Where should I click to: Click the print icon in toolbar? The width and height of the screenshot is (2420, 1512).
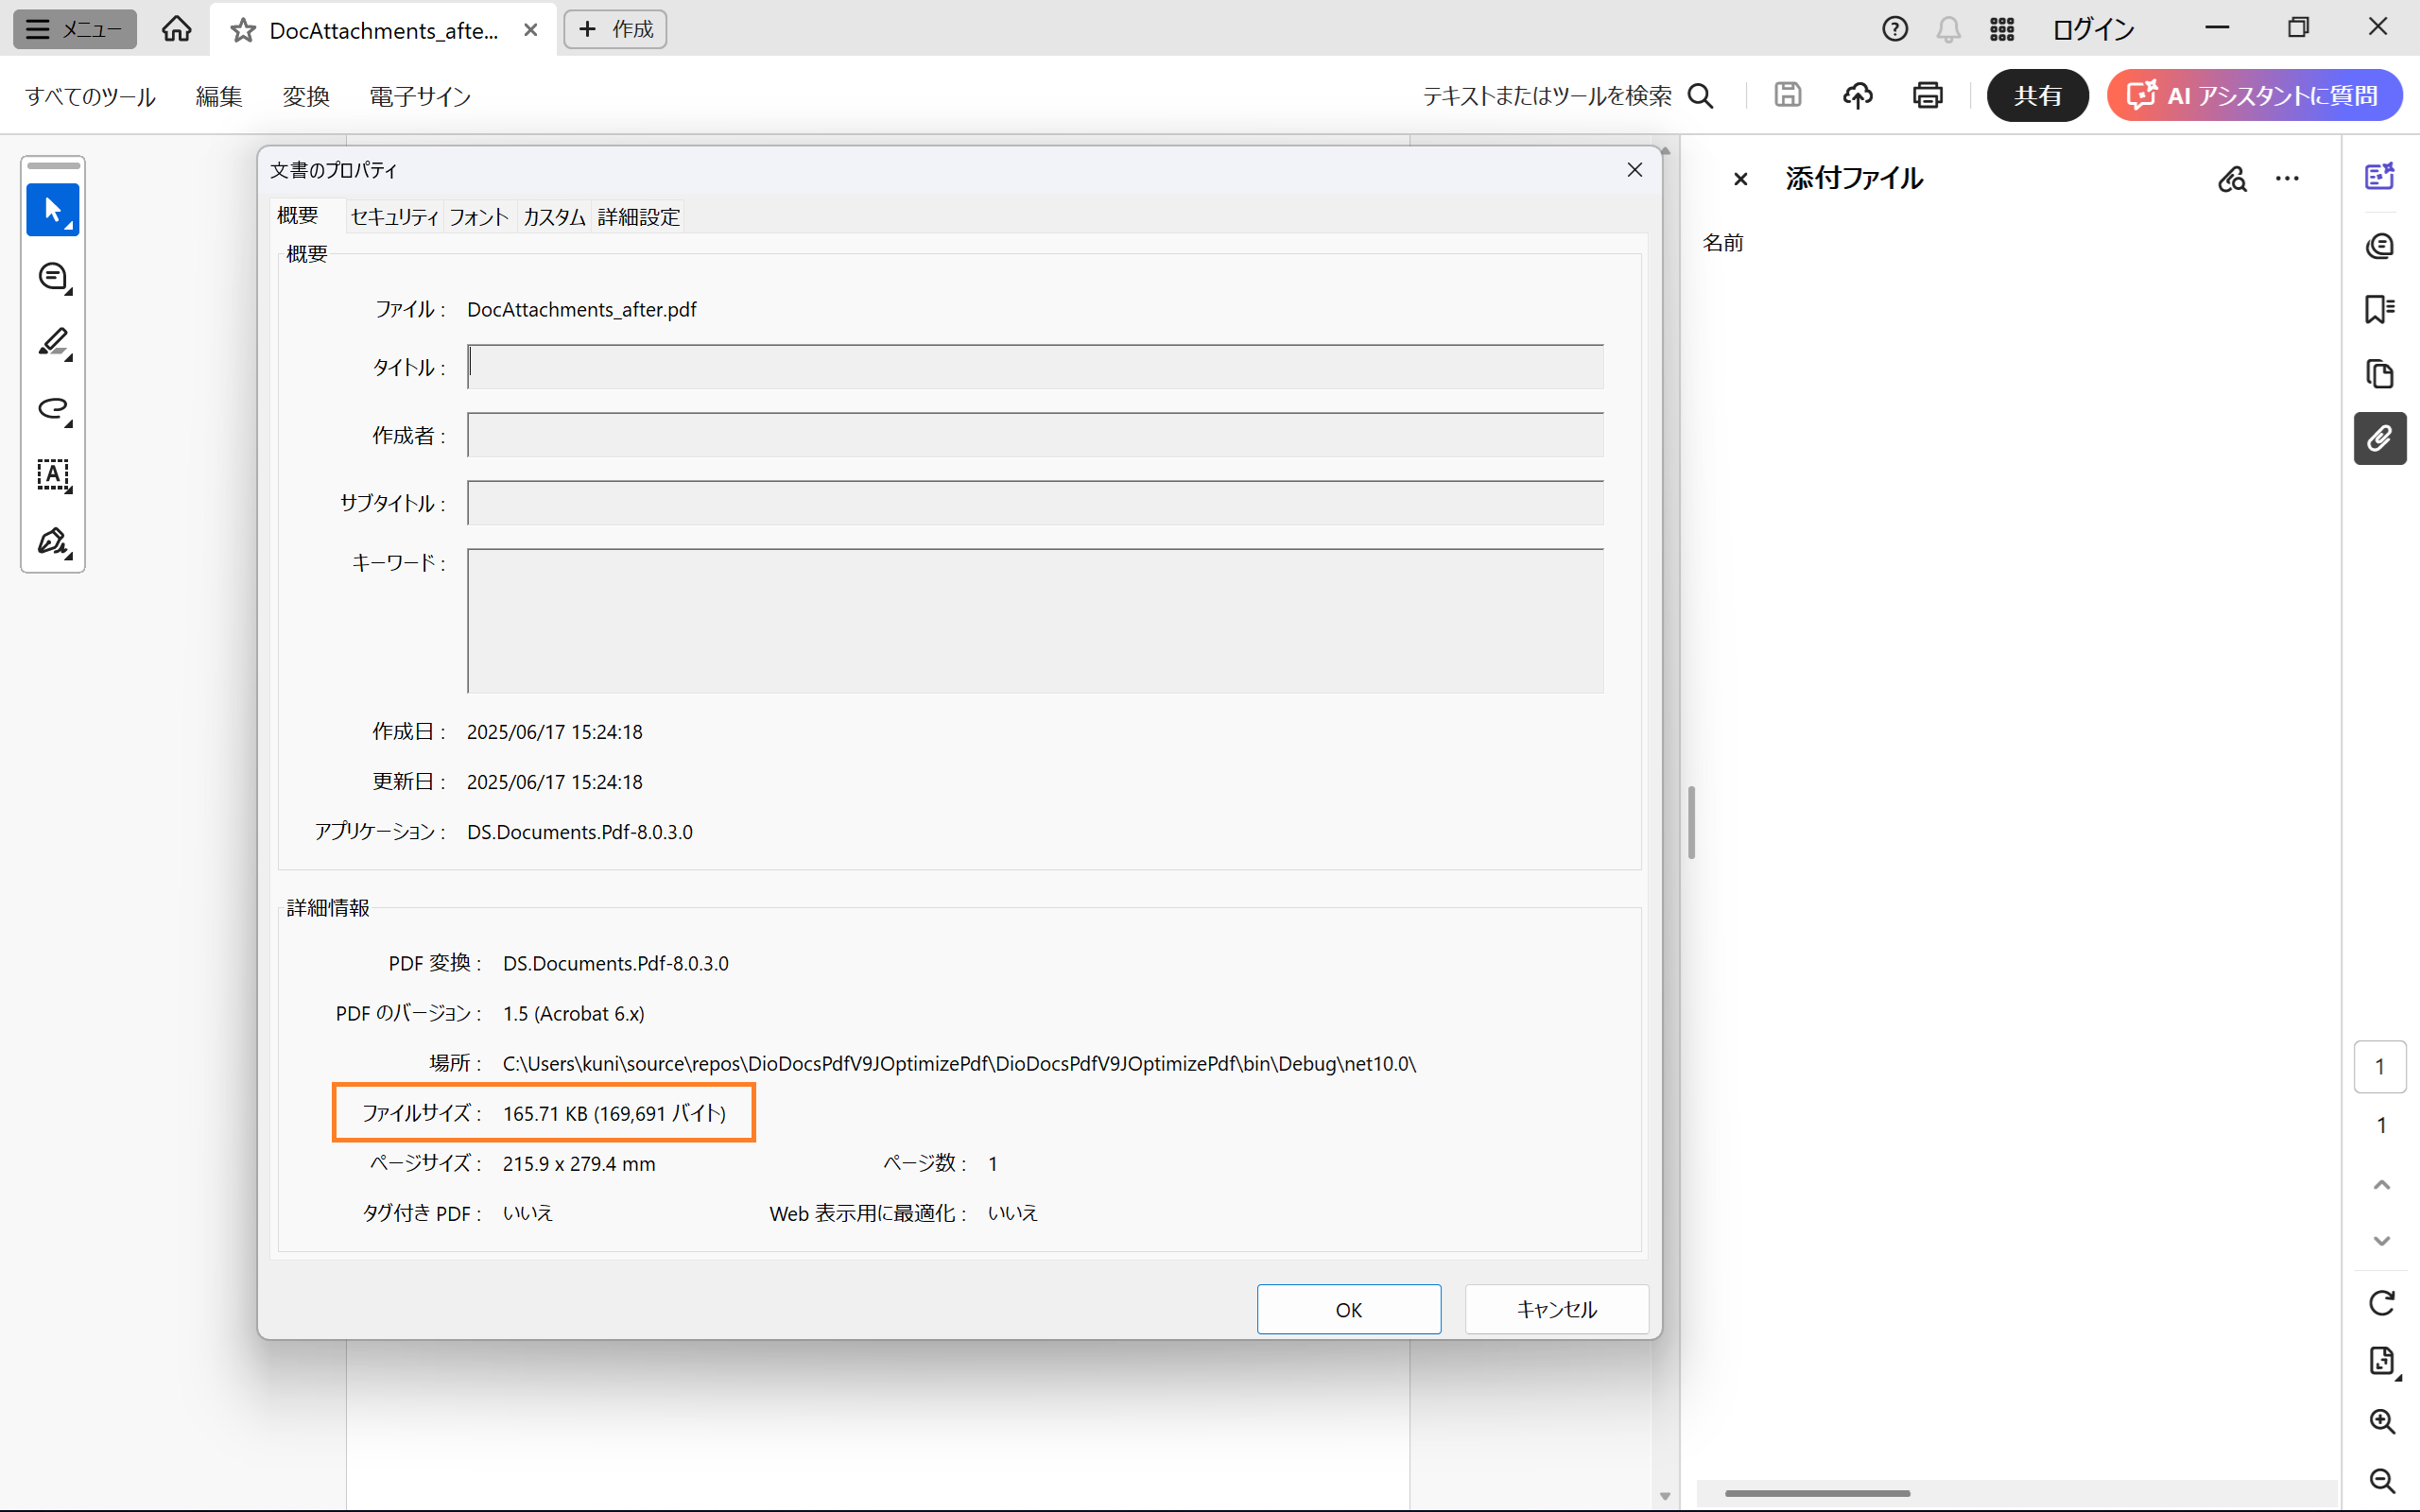[x=1927, y=96]
